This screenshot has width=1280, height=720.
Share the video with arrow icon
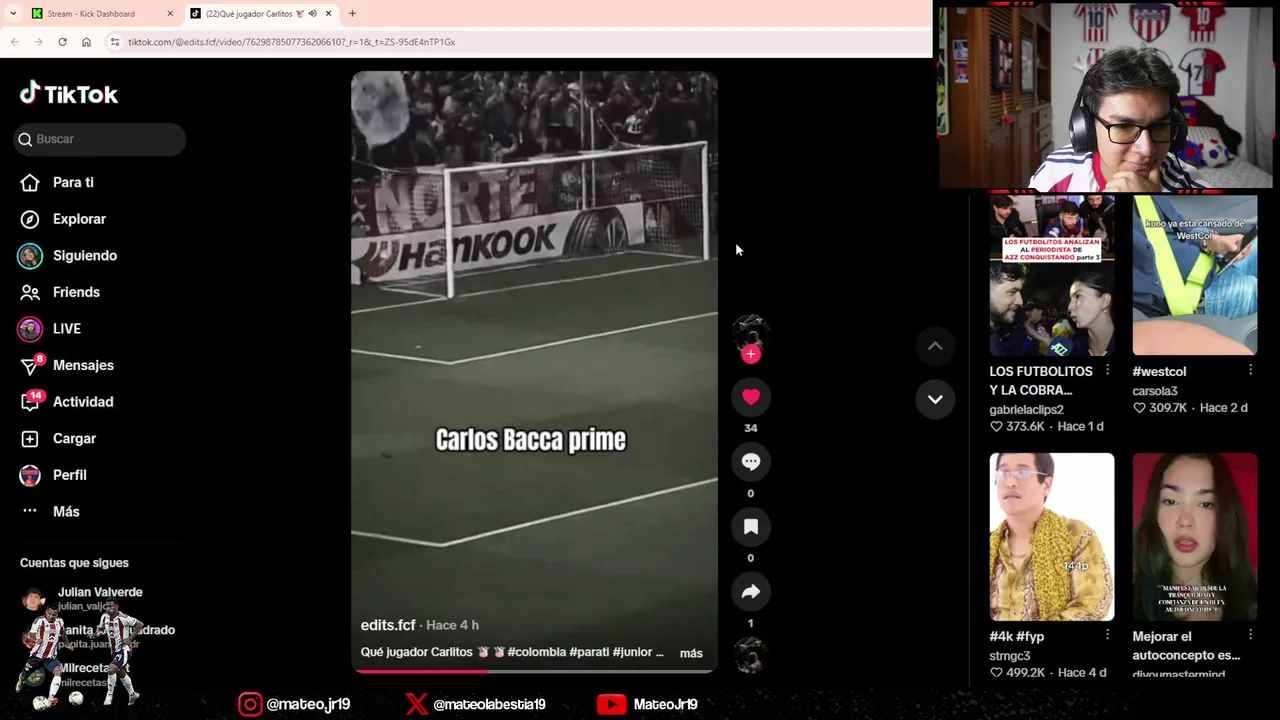coord(751,592)
